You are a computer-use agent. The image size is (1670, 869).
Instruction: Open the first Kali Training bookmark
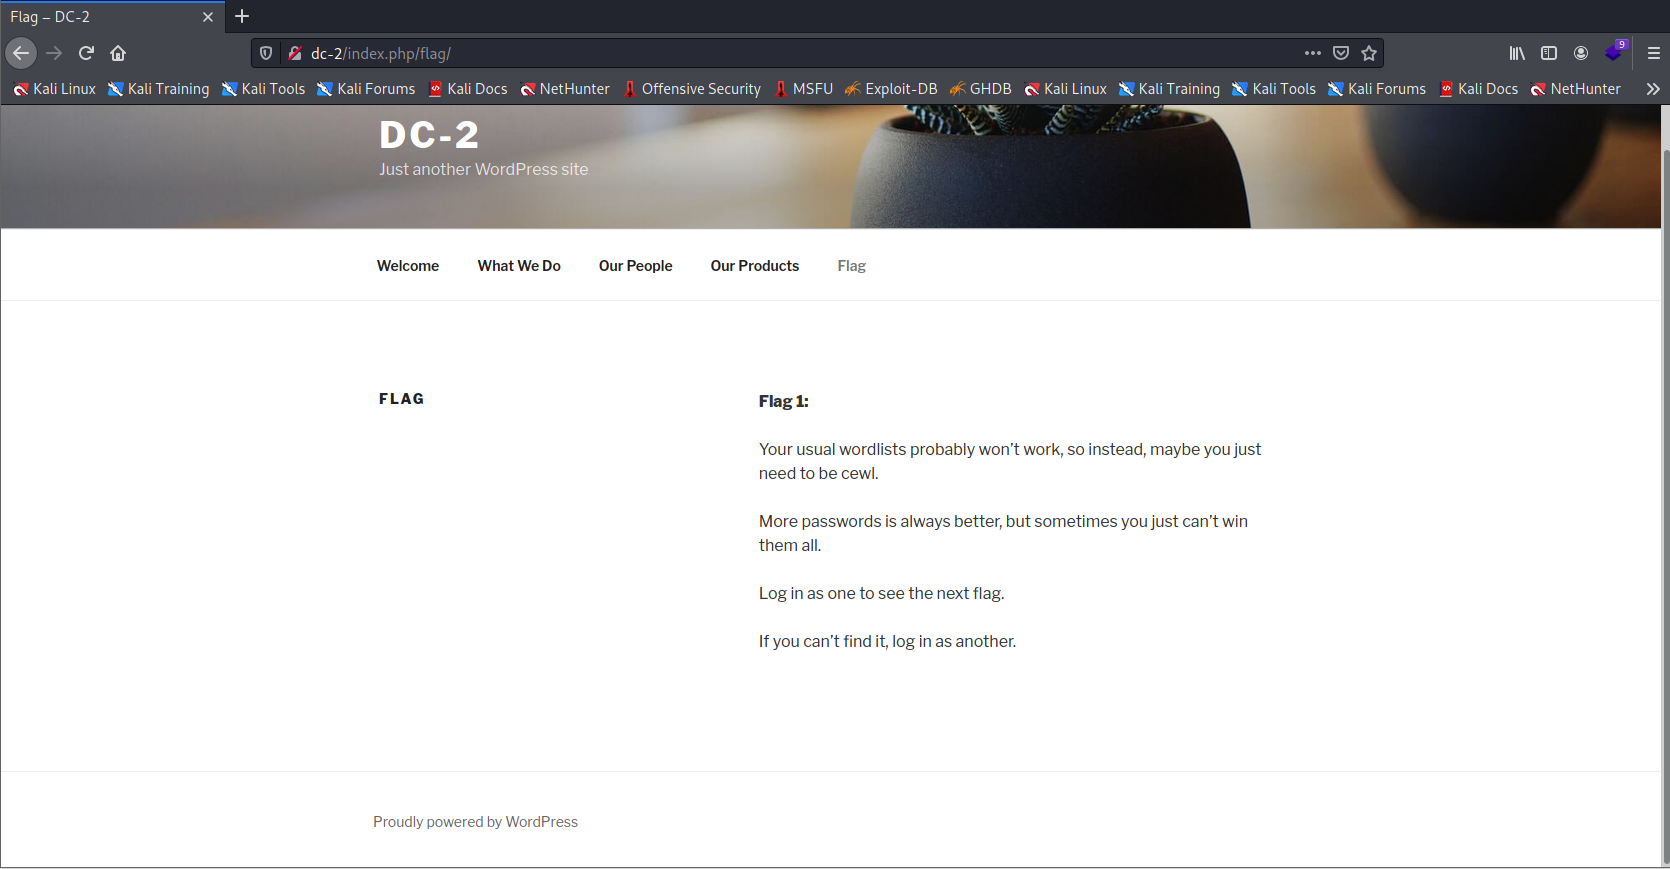click(x=159, y=89)
